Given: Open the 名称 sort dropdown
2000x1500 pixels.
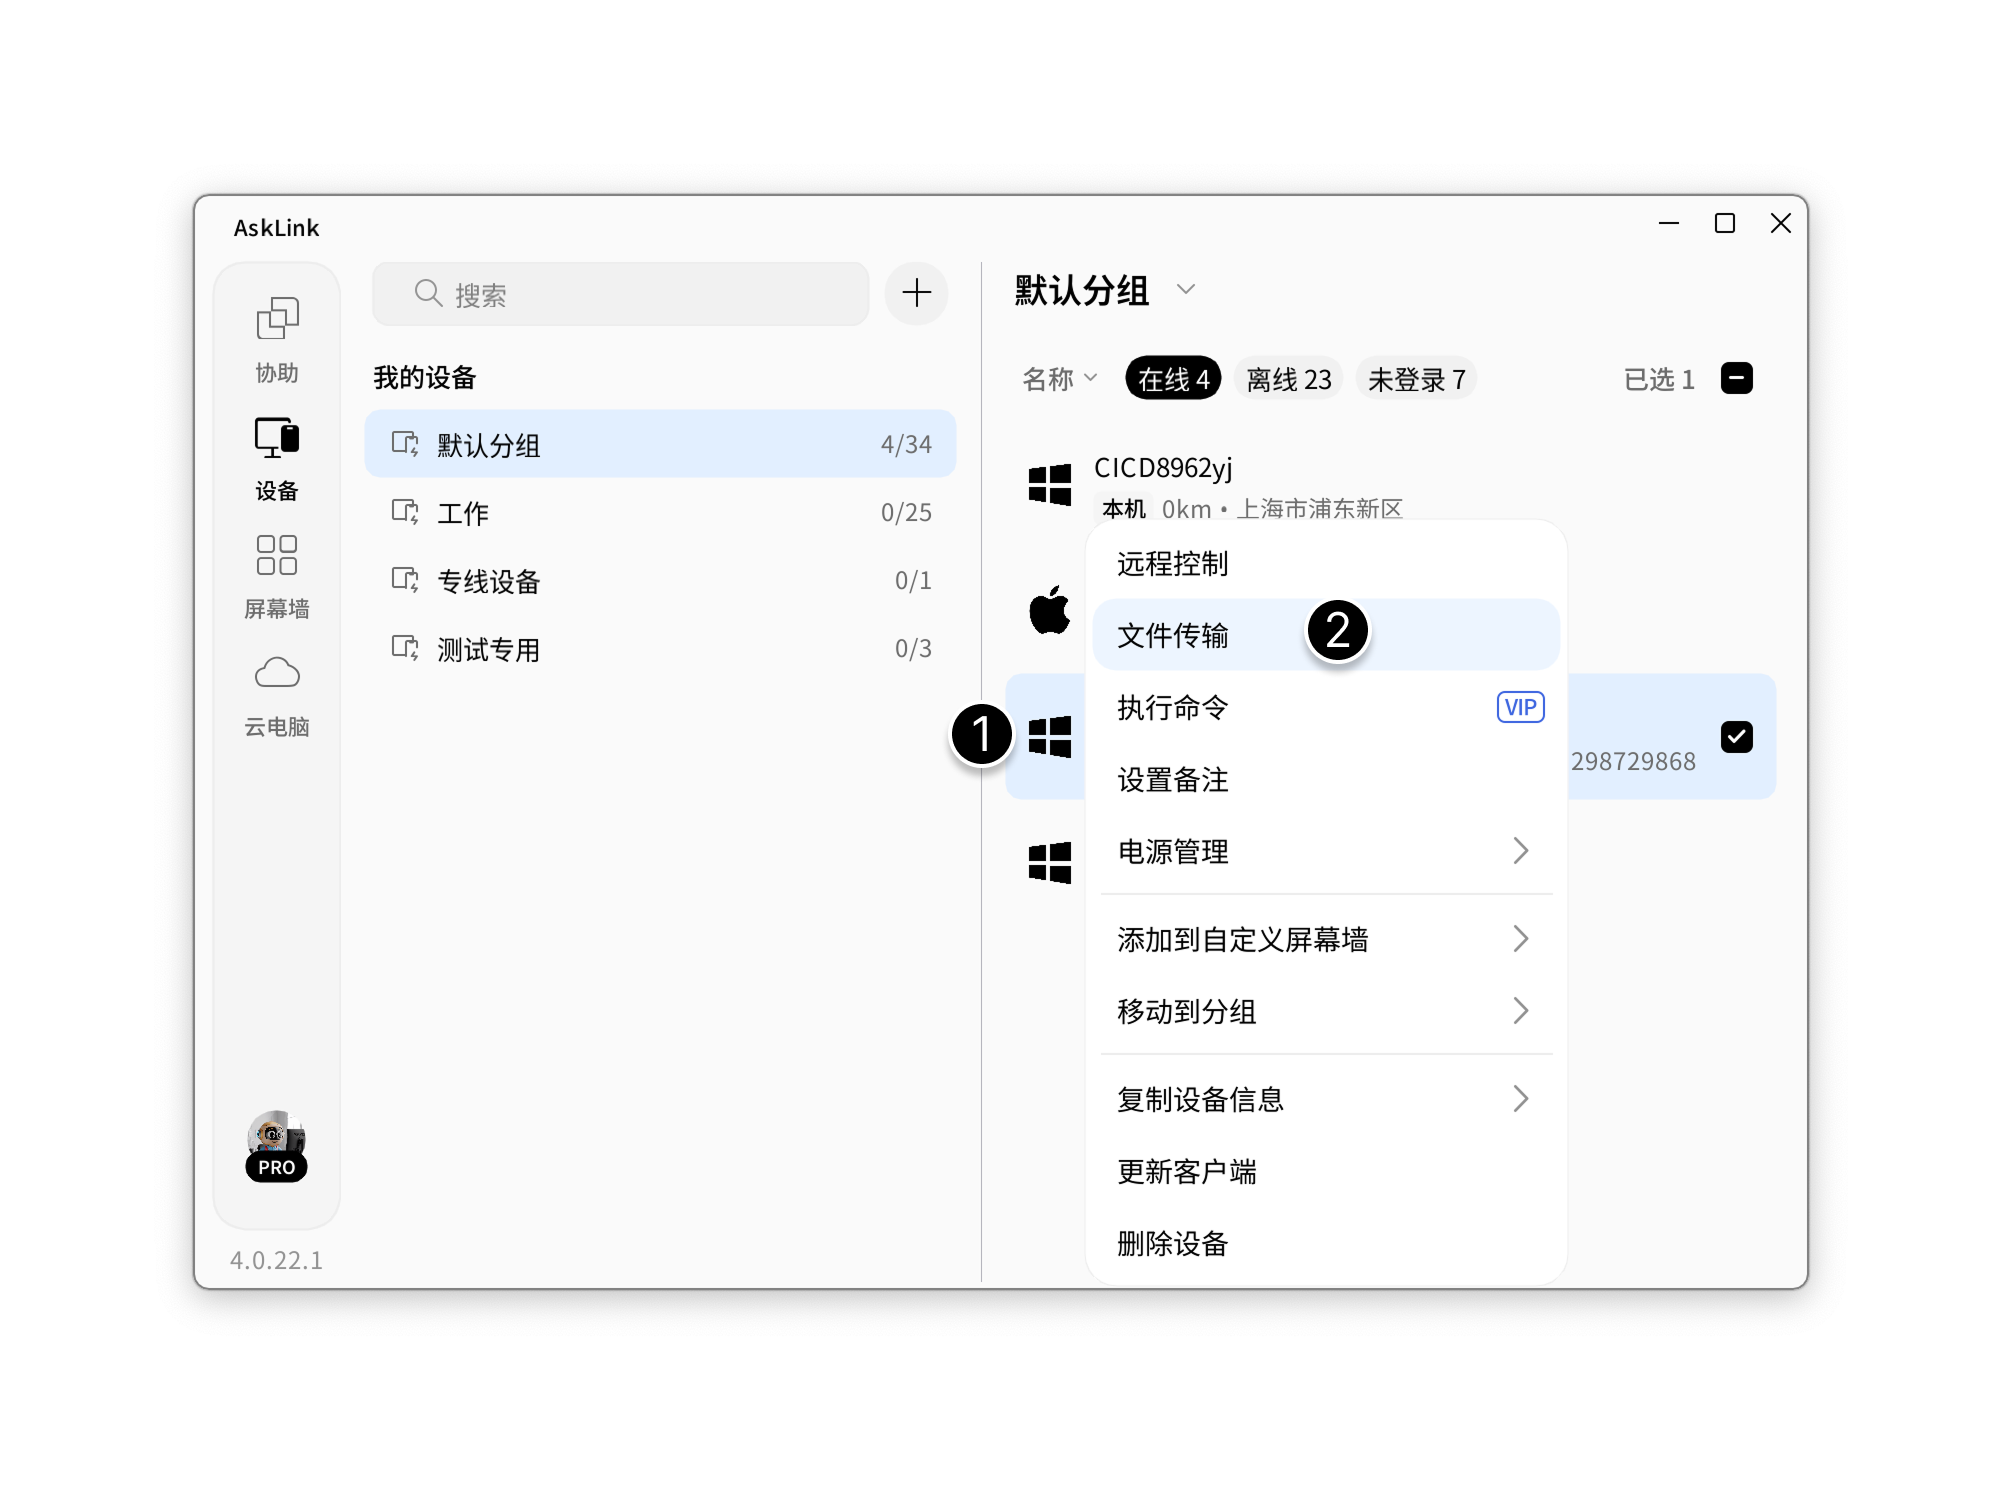Looking at the screenshot, I should pyautogui.click(x=1057, y=378).
